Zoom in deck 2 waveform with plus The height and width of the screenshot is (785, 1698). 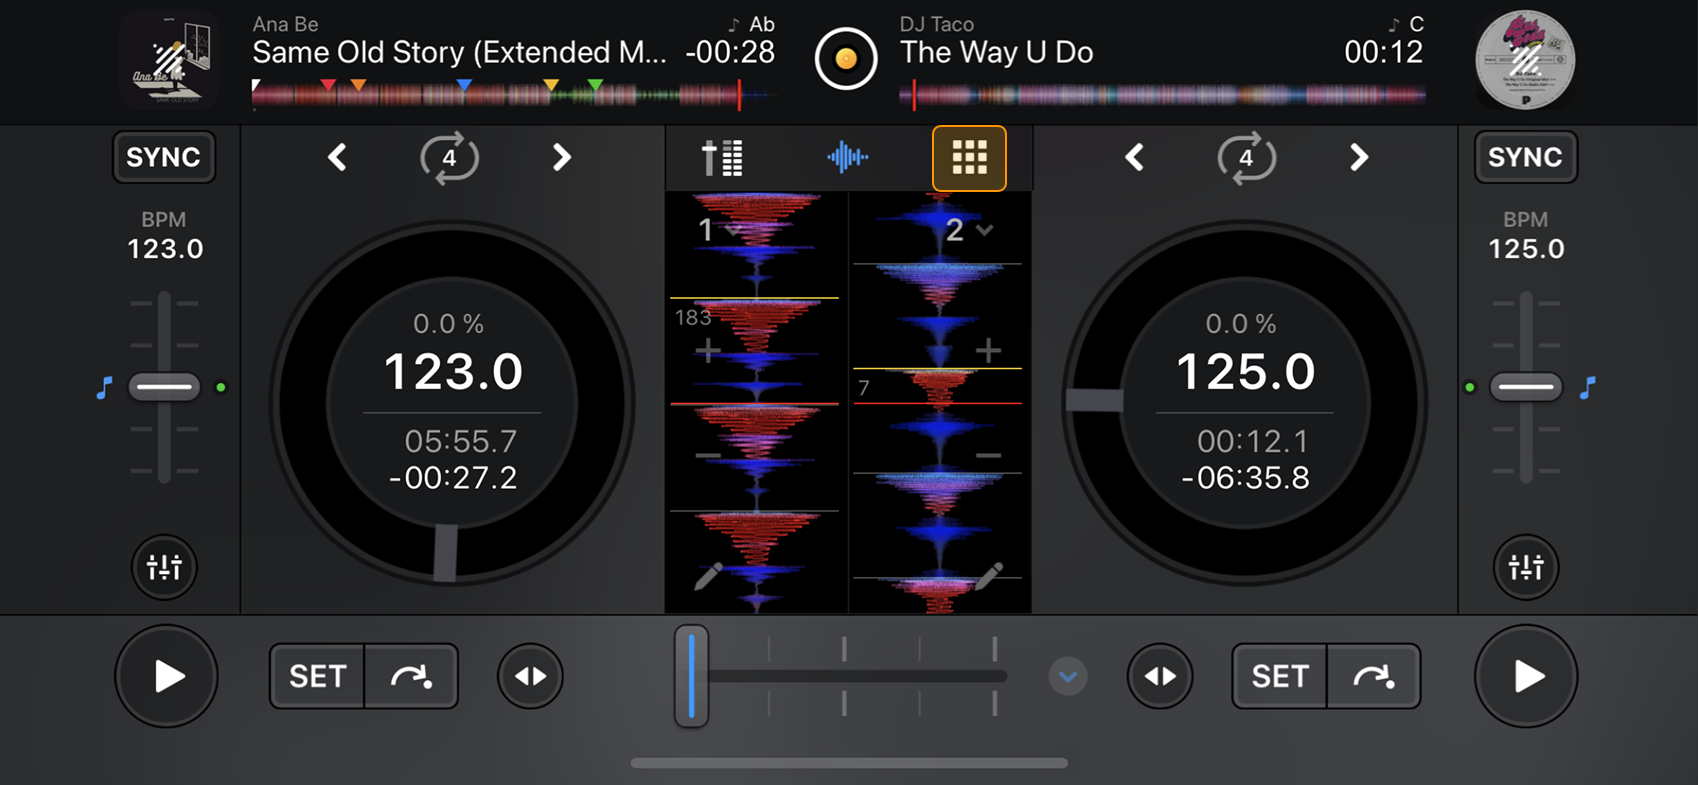point(988,350)
